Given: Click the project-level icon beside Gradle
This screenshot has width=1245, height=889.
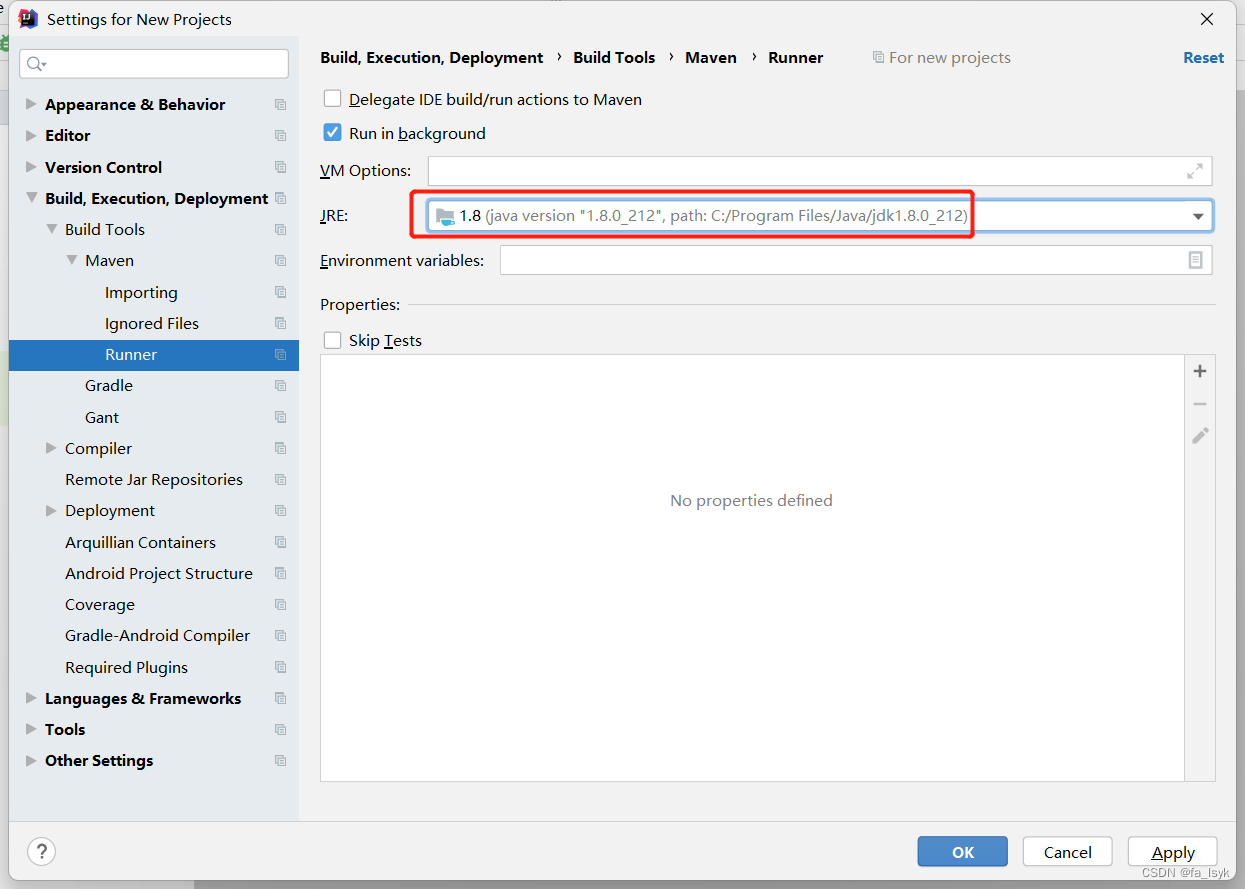Looking at the screenshot, I should 280,386.
